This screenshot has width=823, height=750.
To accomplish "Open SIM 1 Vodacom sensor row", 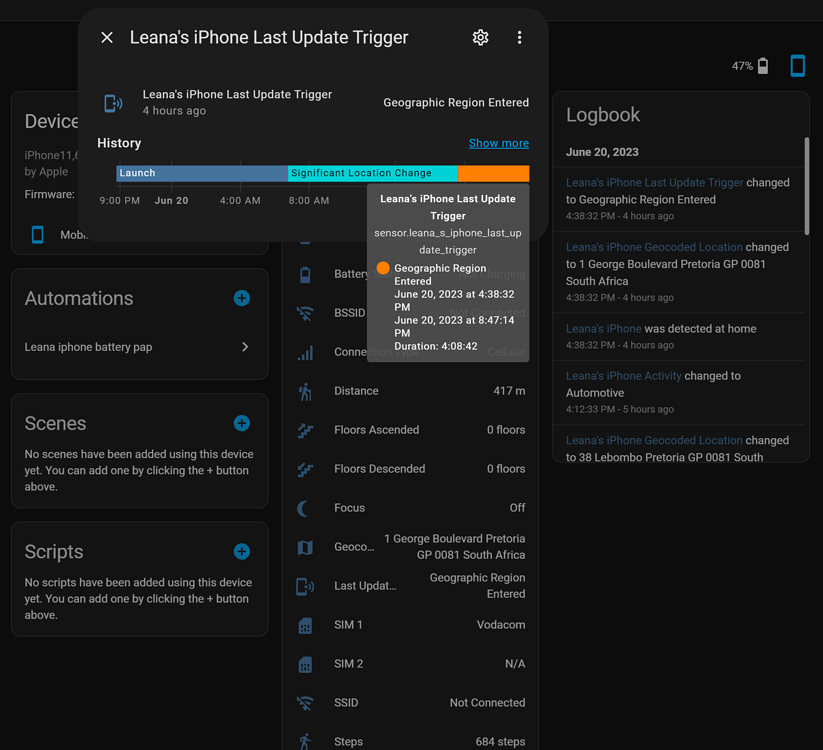I will click(410, 625).
